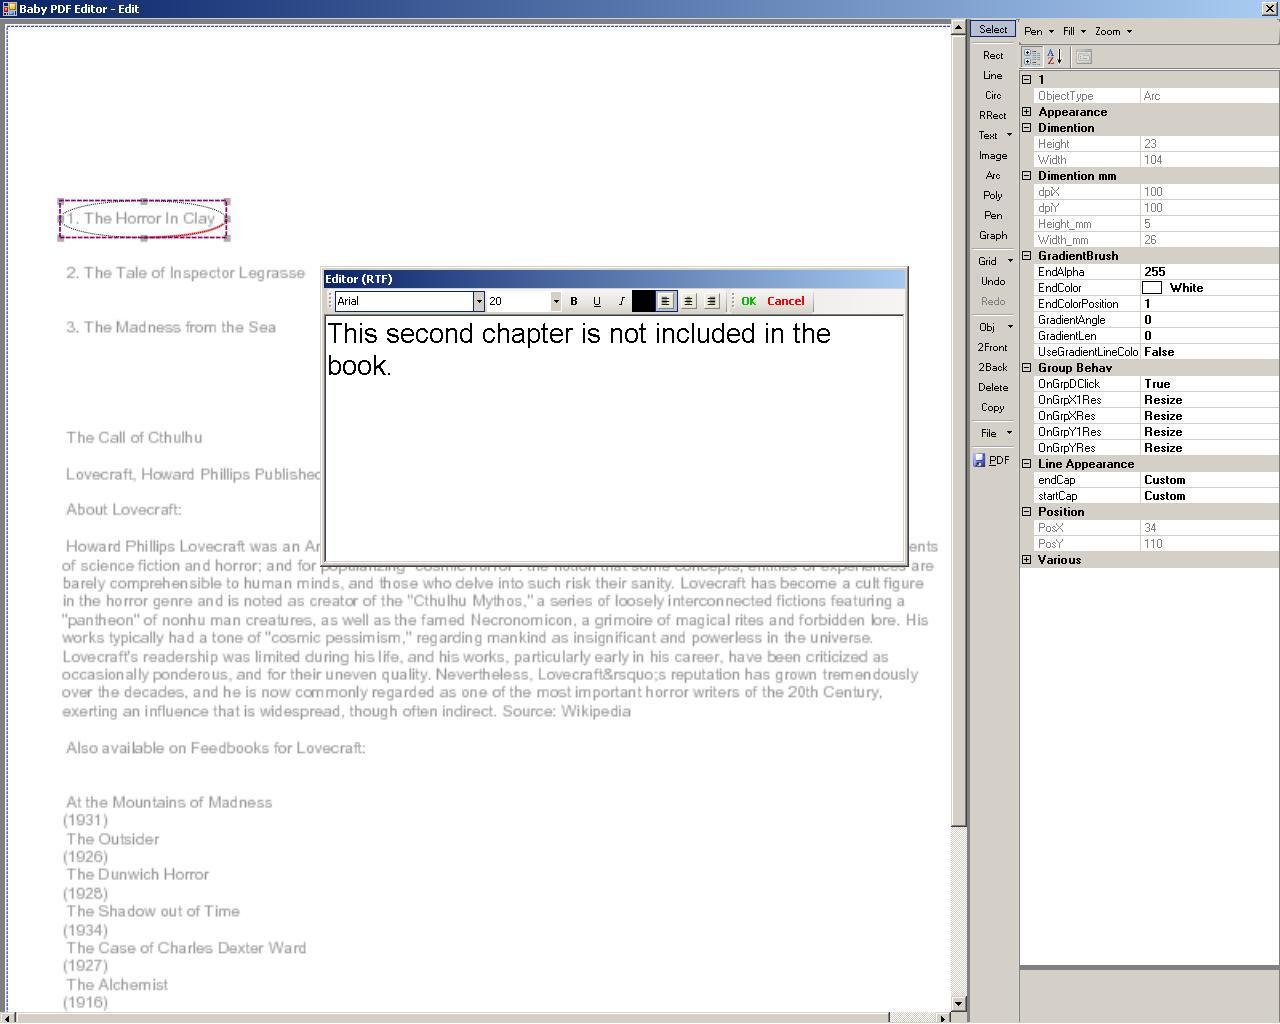Open the Property Pages icon
This screenshot has height=1024, width=1280.
pos(1083,57)
